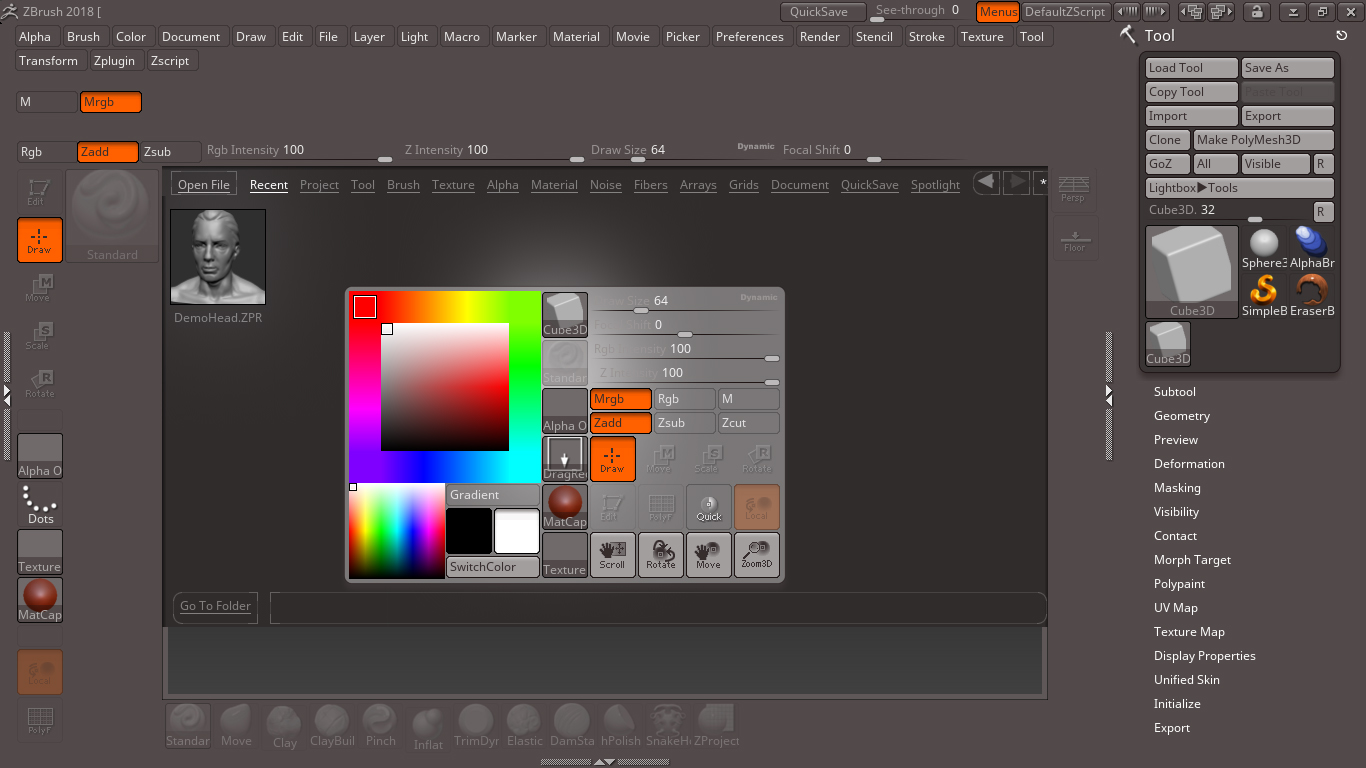Select the Standard brush at the bottom shelf

tap(188, 726)
